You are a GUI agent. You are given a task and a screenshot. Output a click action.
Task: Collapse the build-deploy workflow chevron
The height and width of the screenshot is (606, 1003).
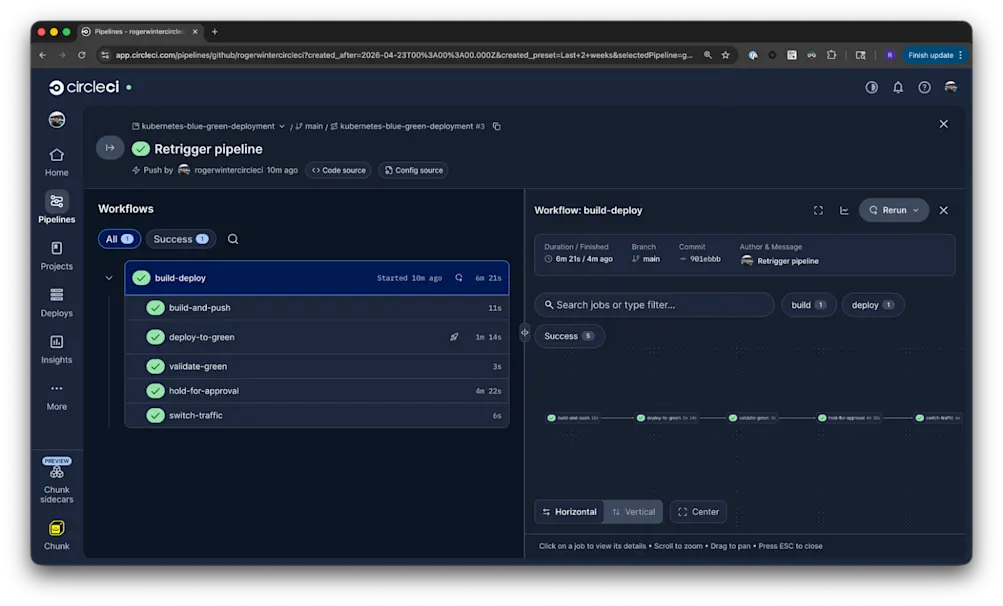(x=109, y=278)
